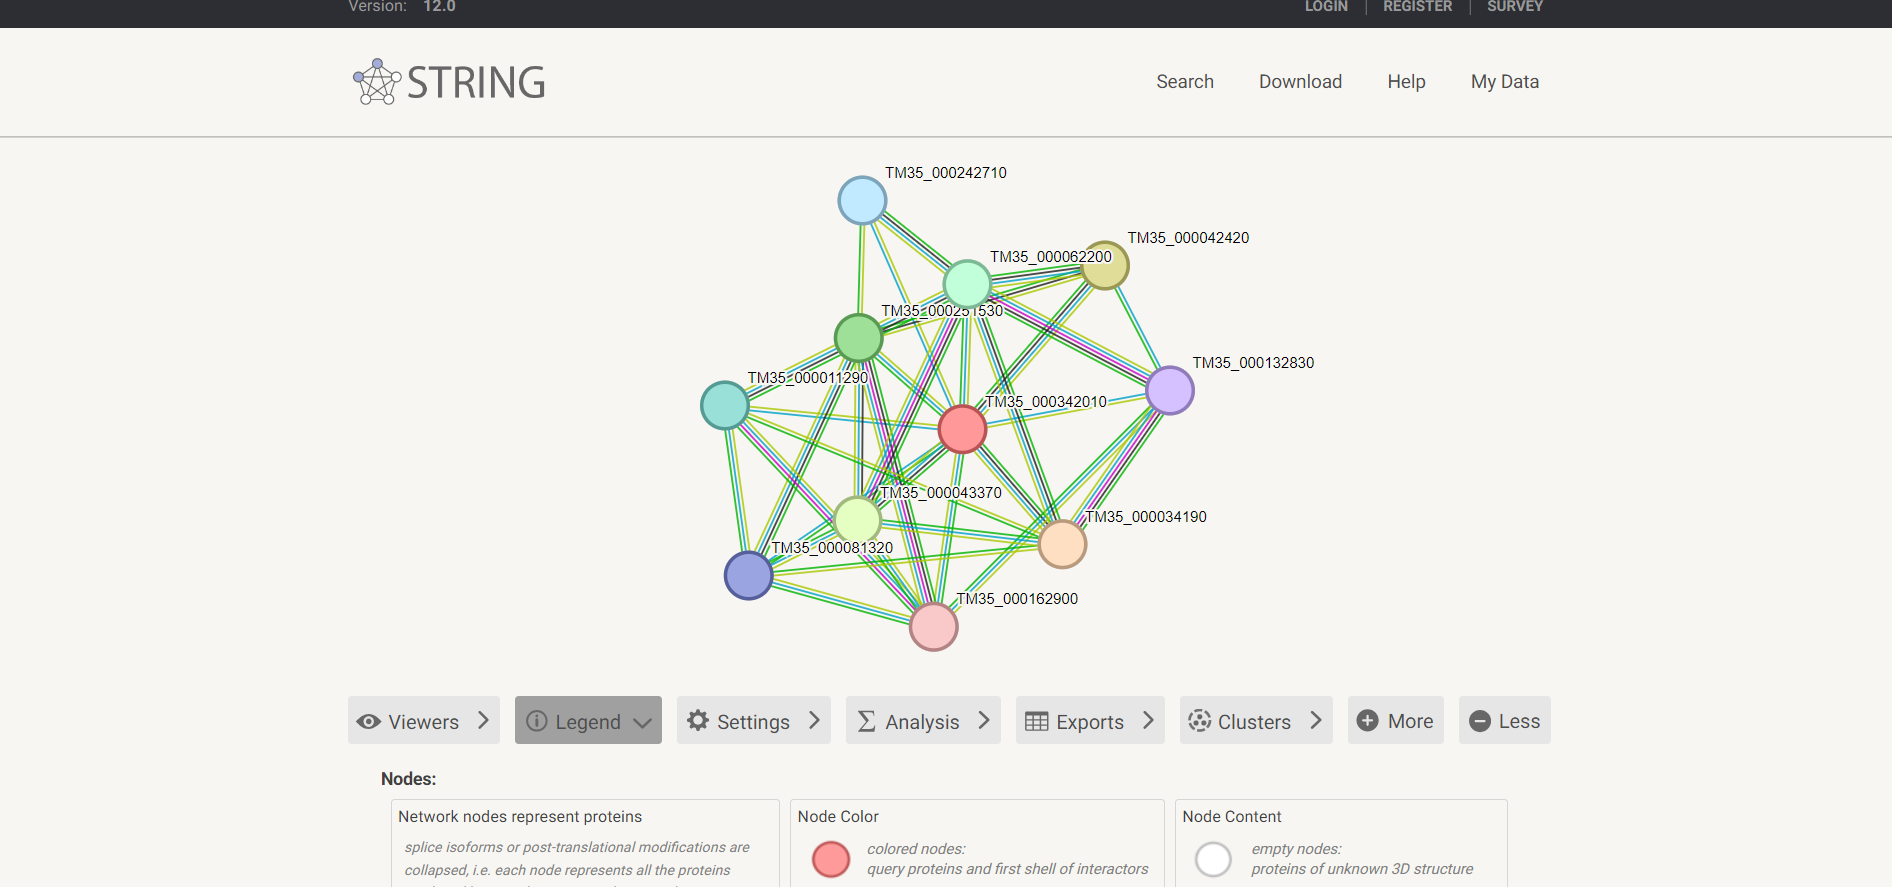
Task: Click the Node Color legend heading
Action: [838, 817]
